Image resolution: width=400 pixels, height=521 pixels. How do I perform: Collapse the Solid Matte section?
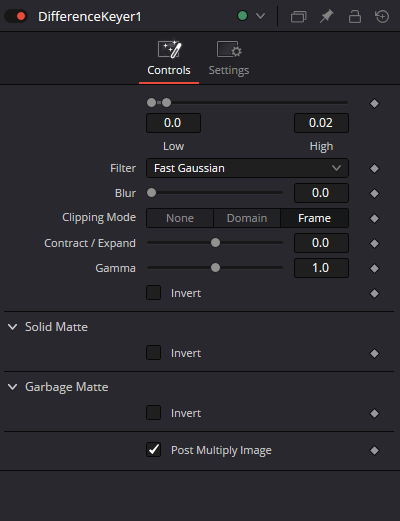coord(13,327)
